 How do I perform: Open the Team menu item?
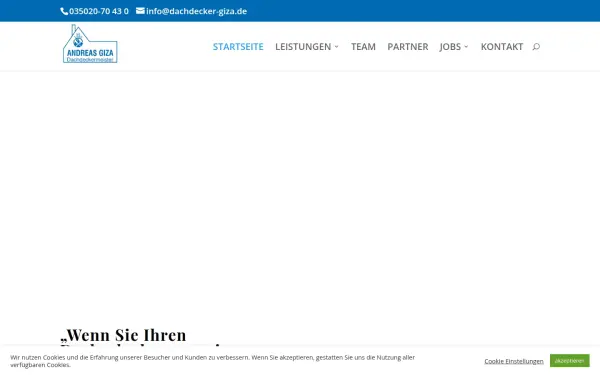pos(364,47)
